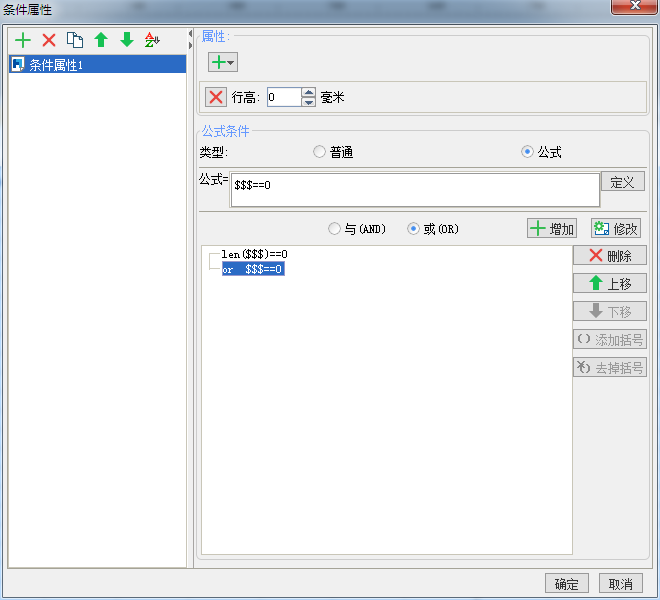Move condition attribute up in list
The height and width of the screenshot is (600, 660).
point(101,40)
